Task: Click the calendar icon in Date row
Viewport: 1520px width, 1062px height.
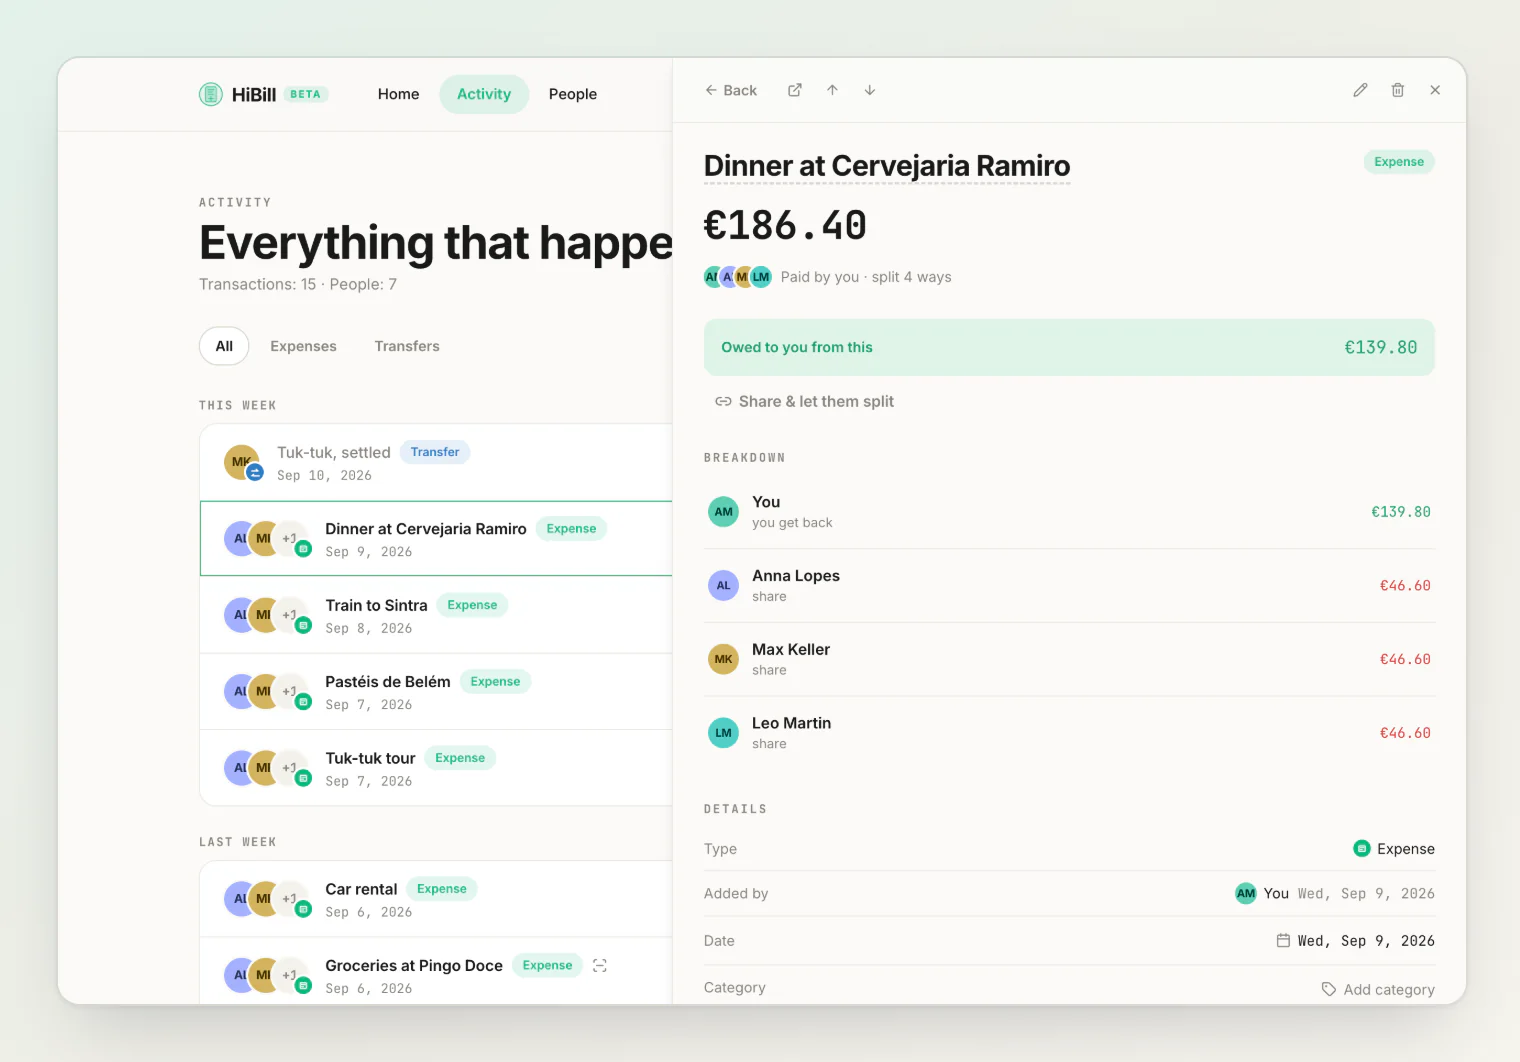Action: pyautogui.click(x=1283, y=941)
